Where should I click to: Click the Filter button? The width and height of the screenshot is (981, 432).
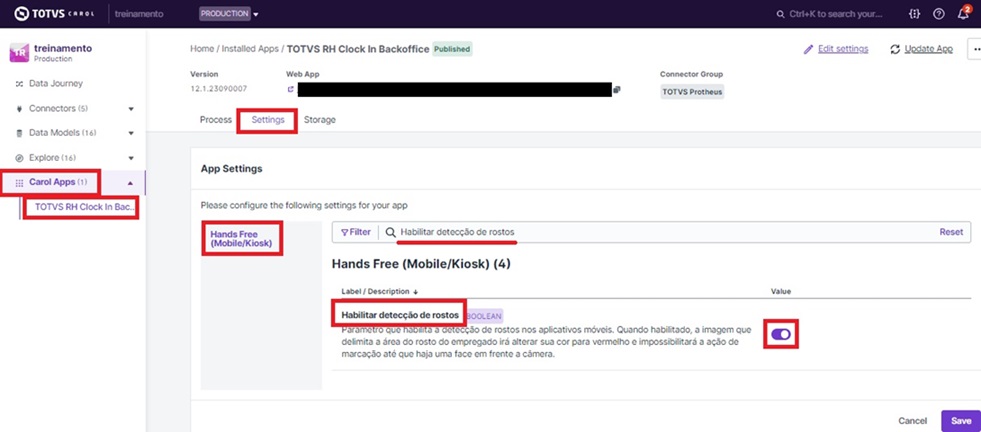[355, 232]
